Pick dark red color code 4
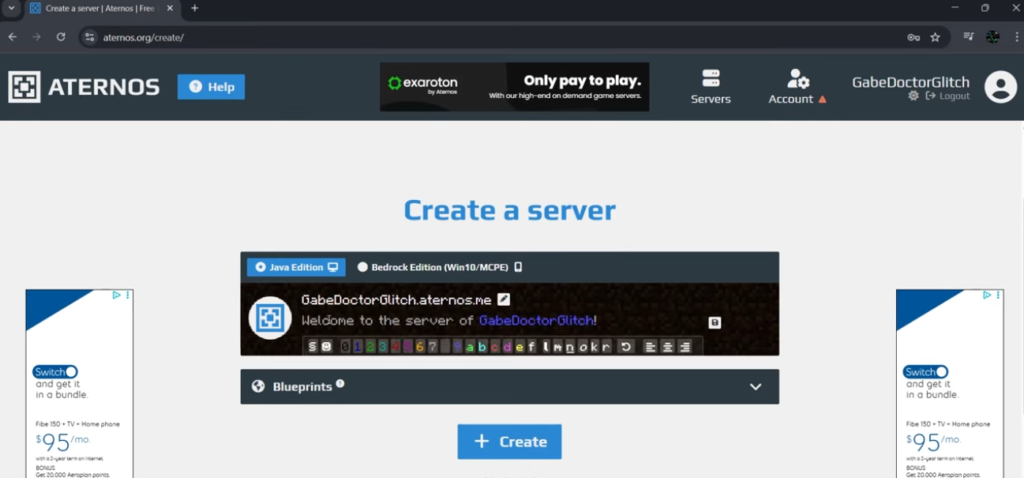The height and width of the screenshot is (478, 1024). tap(395, 347)
